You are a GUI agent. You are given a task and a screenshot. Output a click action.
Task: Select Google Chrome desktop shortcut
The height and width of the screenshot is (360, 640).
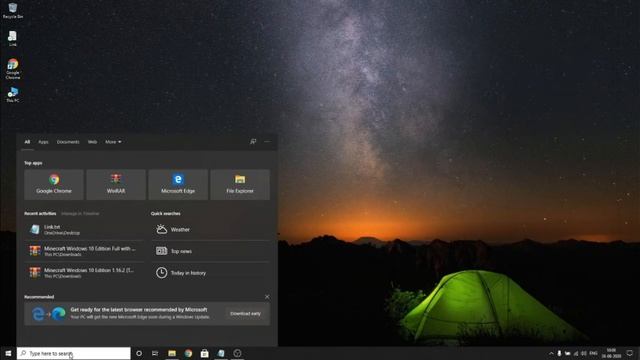pyautogui.click(x=13, y=69)
